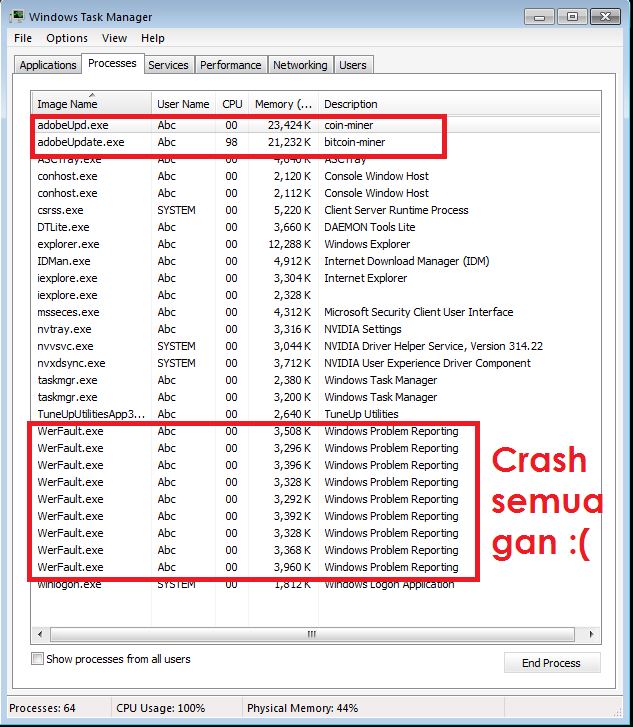Viewport: 633px width, 727px height.
Task: Select IDMan.exe process
Action: tap(315, 261)
